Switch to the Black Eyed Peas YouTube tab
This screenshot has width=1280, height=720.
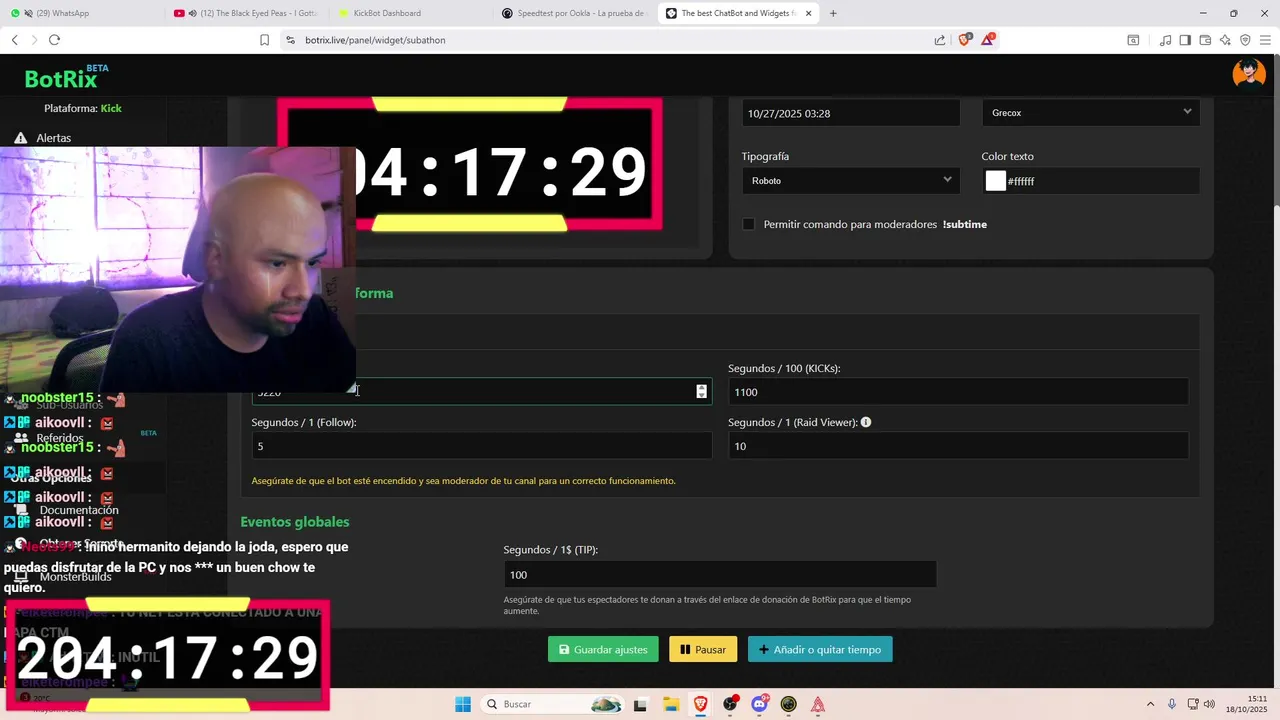[246, 13]
